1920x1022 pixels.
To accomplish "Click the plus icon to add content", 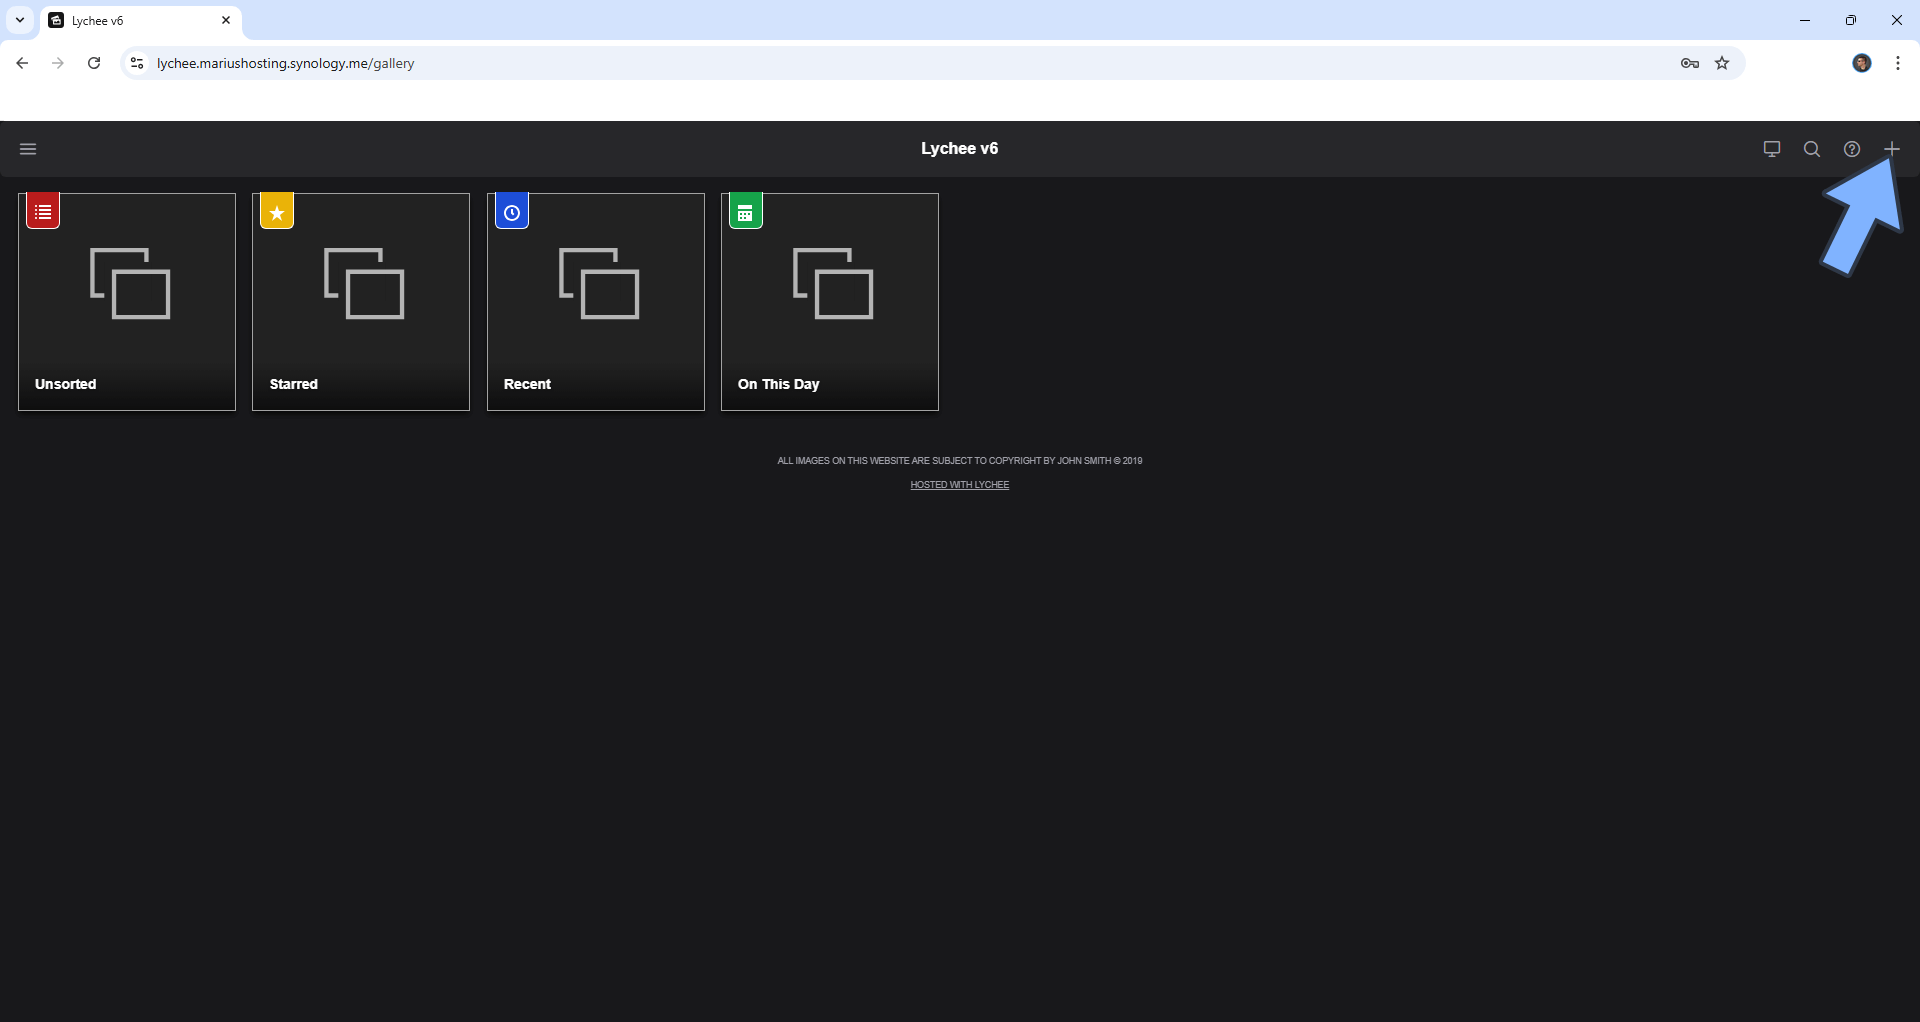I will [x=1891, y=149].
